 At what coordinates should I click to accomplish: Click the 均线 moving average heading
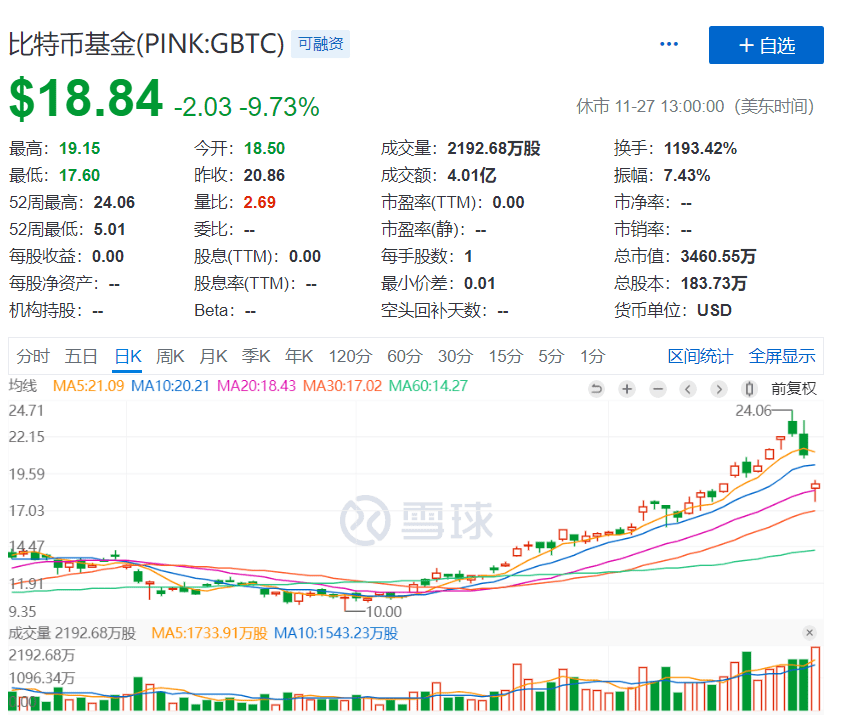23,386
